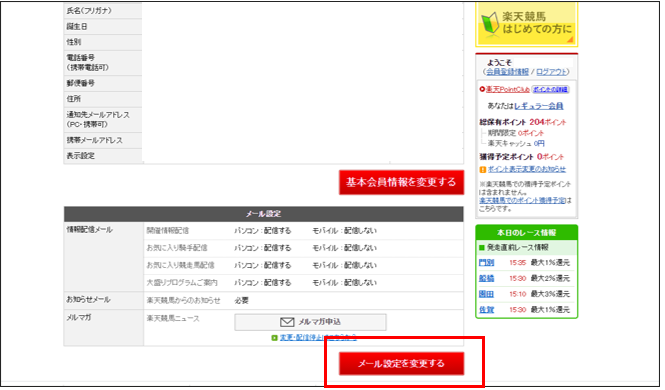Click the 表示設定 field label
The width and height of the screenshot is (665, 390).
tap(81, 156)
